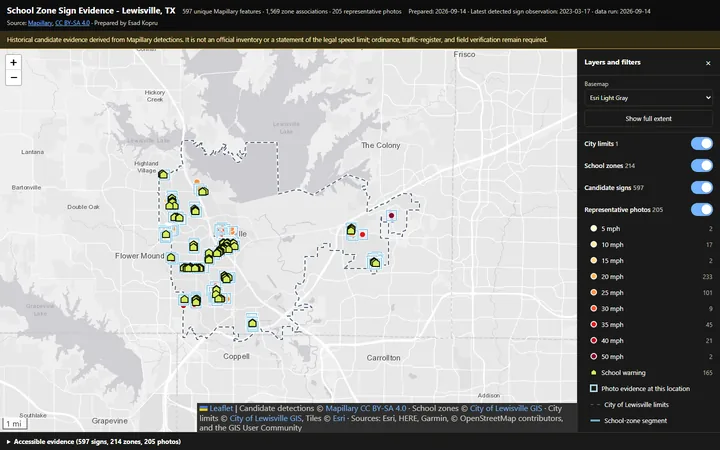
Task: Click school marker next to Flower Mound label
Action: [x=171, y=257]
